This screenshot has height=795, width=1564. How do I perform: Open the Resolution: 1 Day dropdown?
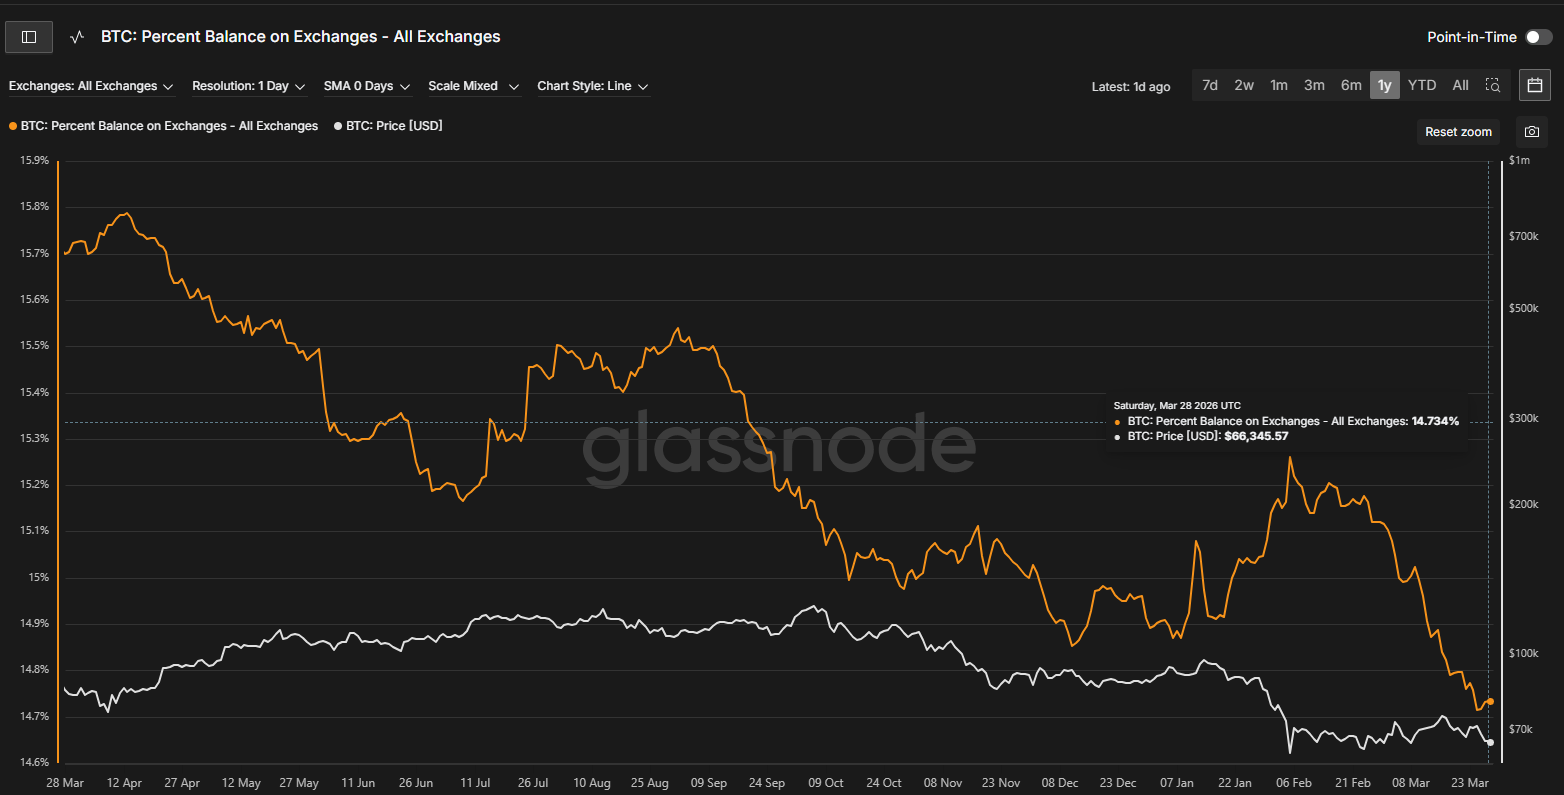click(x=248, y=86)
